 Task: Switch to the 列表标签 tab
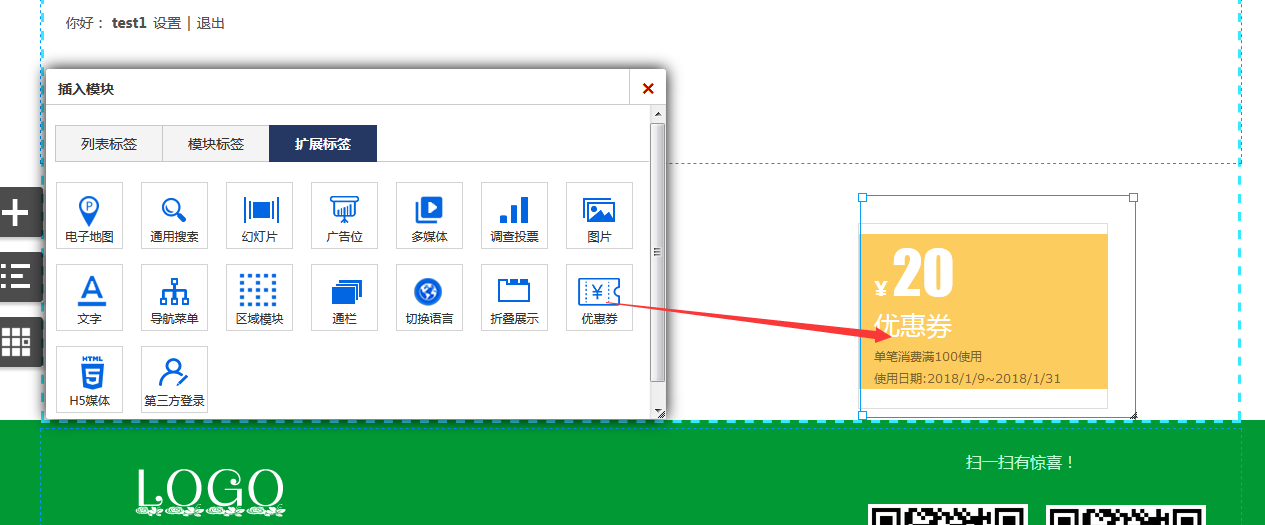click(109, 144)
